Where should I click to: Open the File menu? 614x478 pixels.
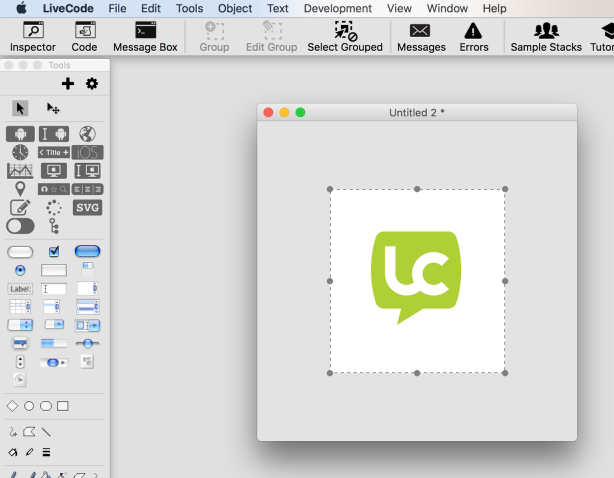click(x=117, y=8)
